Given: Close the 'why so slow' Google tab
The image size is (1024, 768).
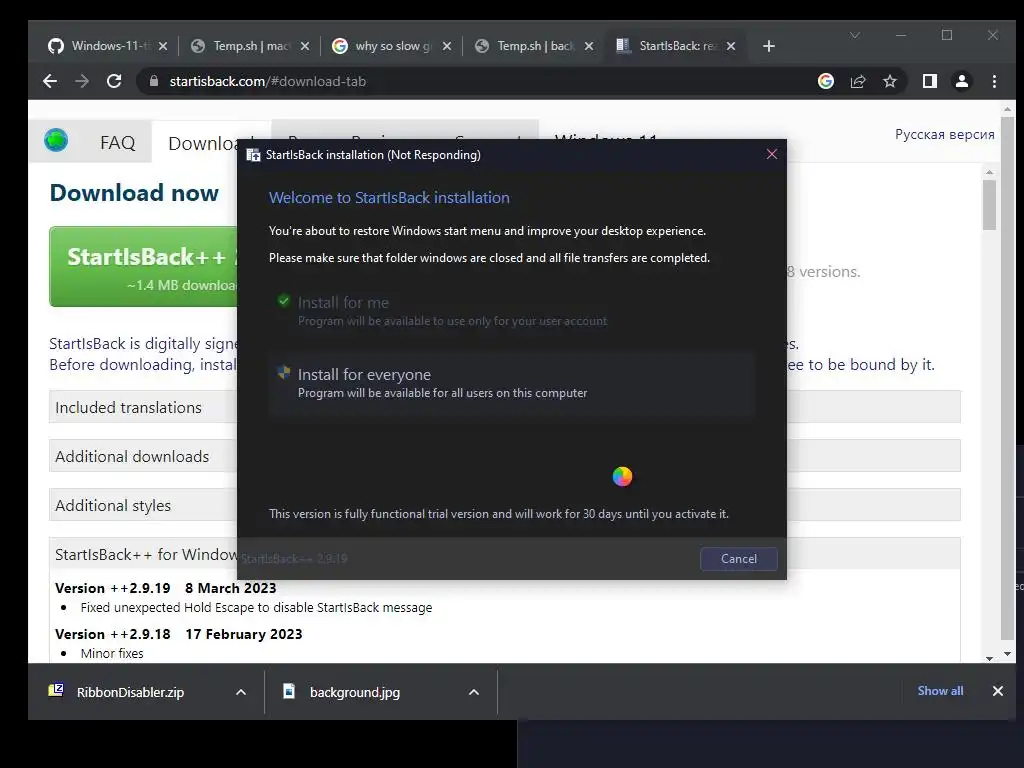Looking at the screenshot, I should [x=447, y=46].
